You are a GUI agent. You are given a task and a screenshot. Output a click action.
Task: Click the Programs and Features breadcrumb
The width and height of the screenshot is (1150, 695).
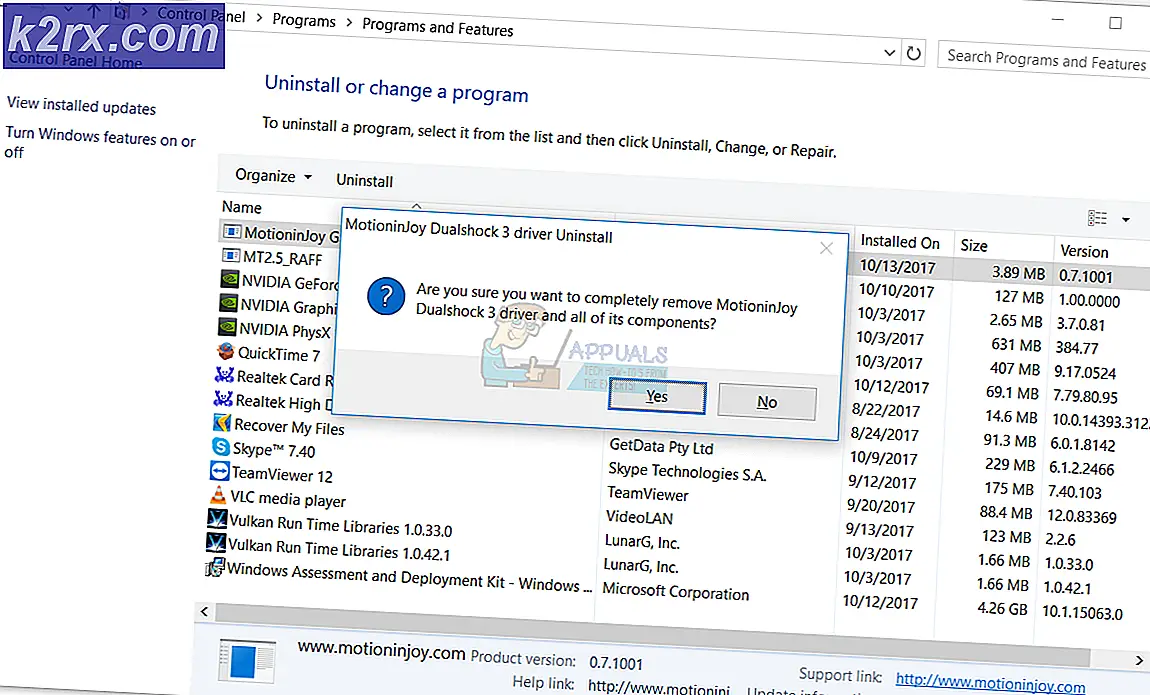(x=438, y=27)
